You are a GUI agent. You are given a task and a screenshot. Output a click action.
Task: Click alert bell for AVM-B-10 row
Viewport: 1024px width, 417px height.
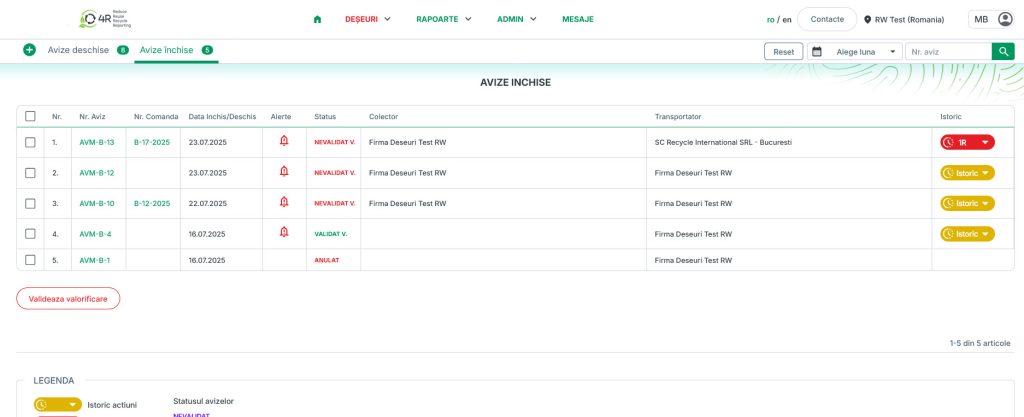pyautogui.click(x=284, y=203)
